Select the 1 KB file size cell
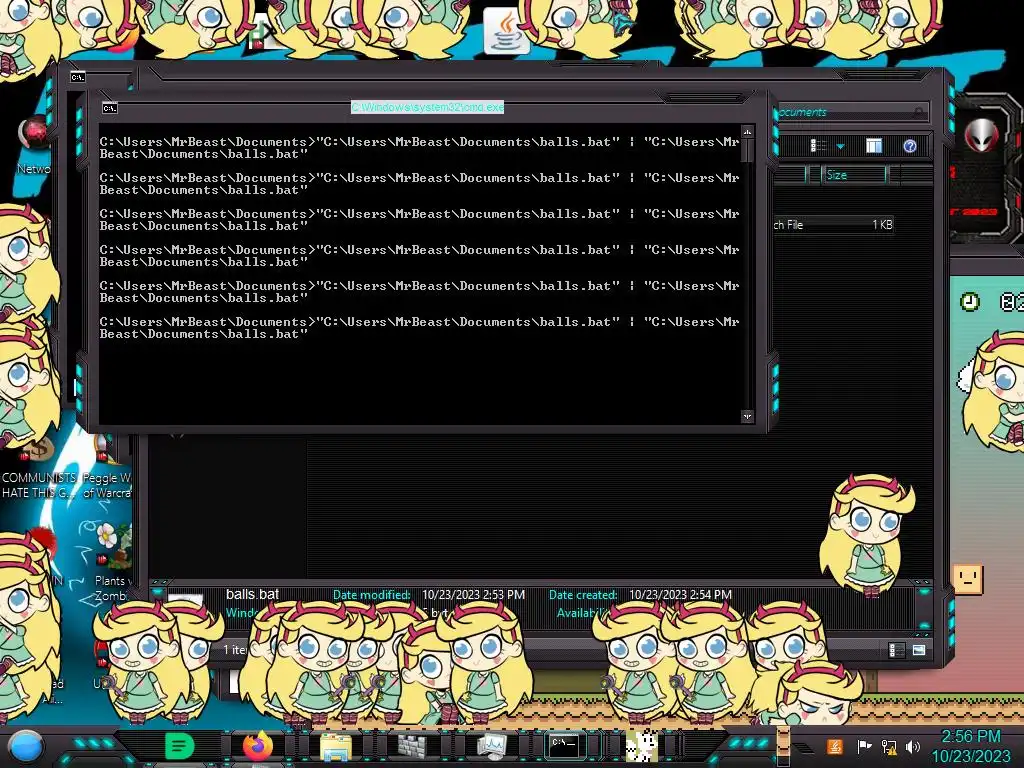 coord(882,225)
